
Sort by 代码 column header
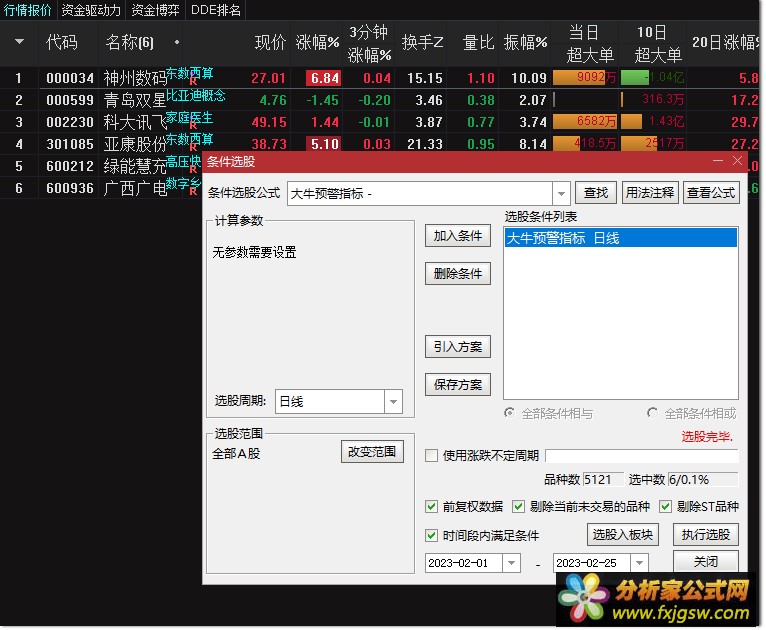coord(62,42)
